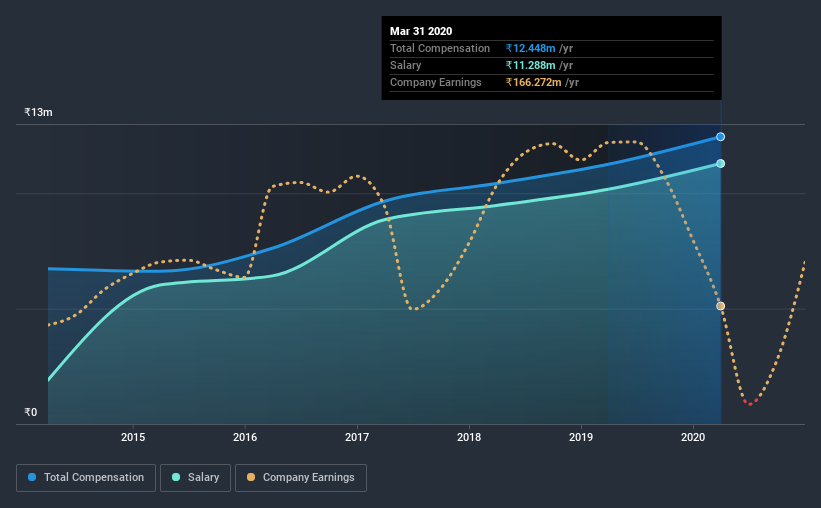Click the red negative earnings dip point
The image size is (821, 508).
coord(750,403)
